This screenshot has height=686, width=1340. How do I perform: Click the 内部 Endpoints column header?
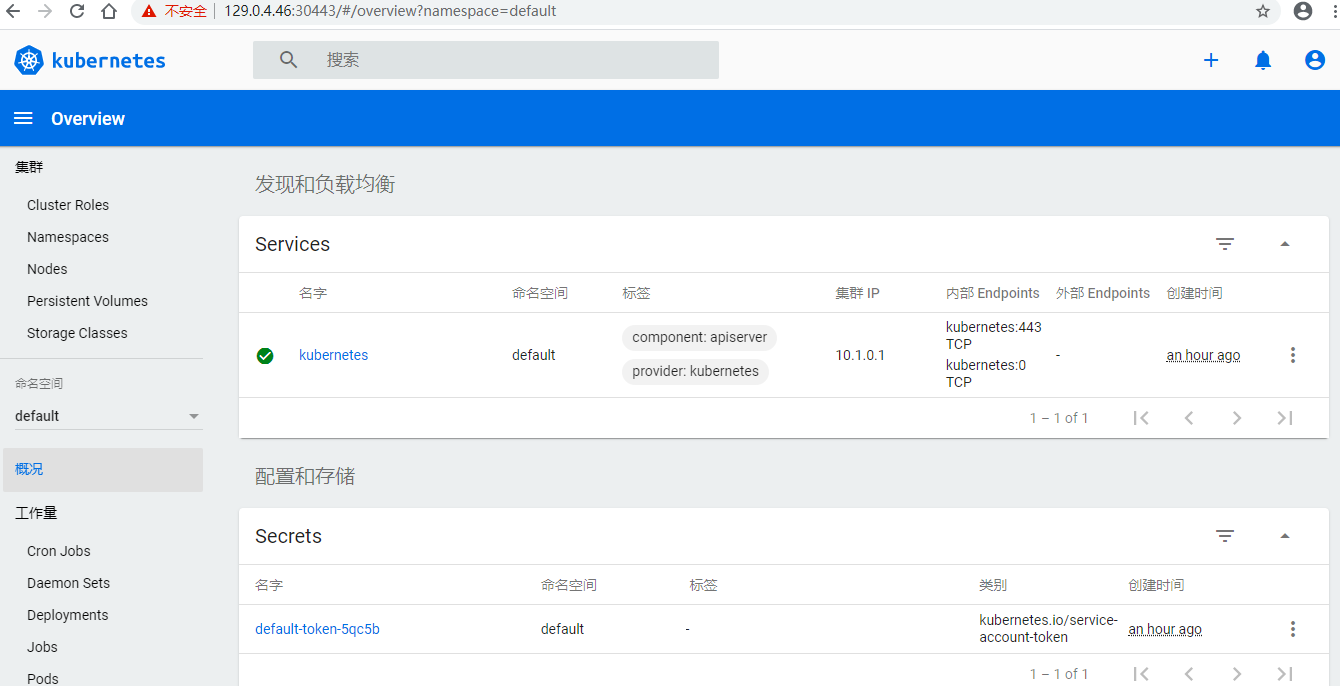coord(993,293)
